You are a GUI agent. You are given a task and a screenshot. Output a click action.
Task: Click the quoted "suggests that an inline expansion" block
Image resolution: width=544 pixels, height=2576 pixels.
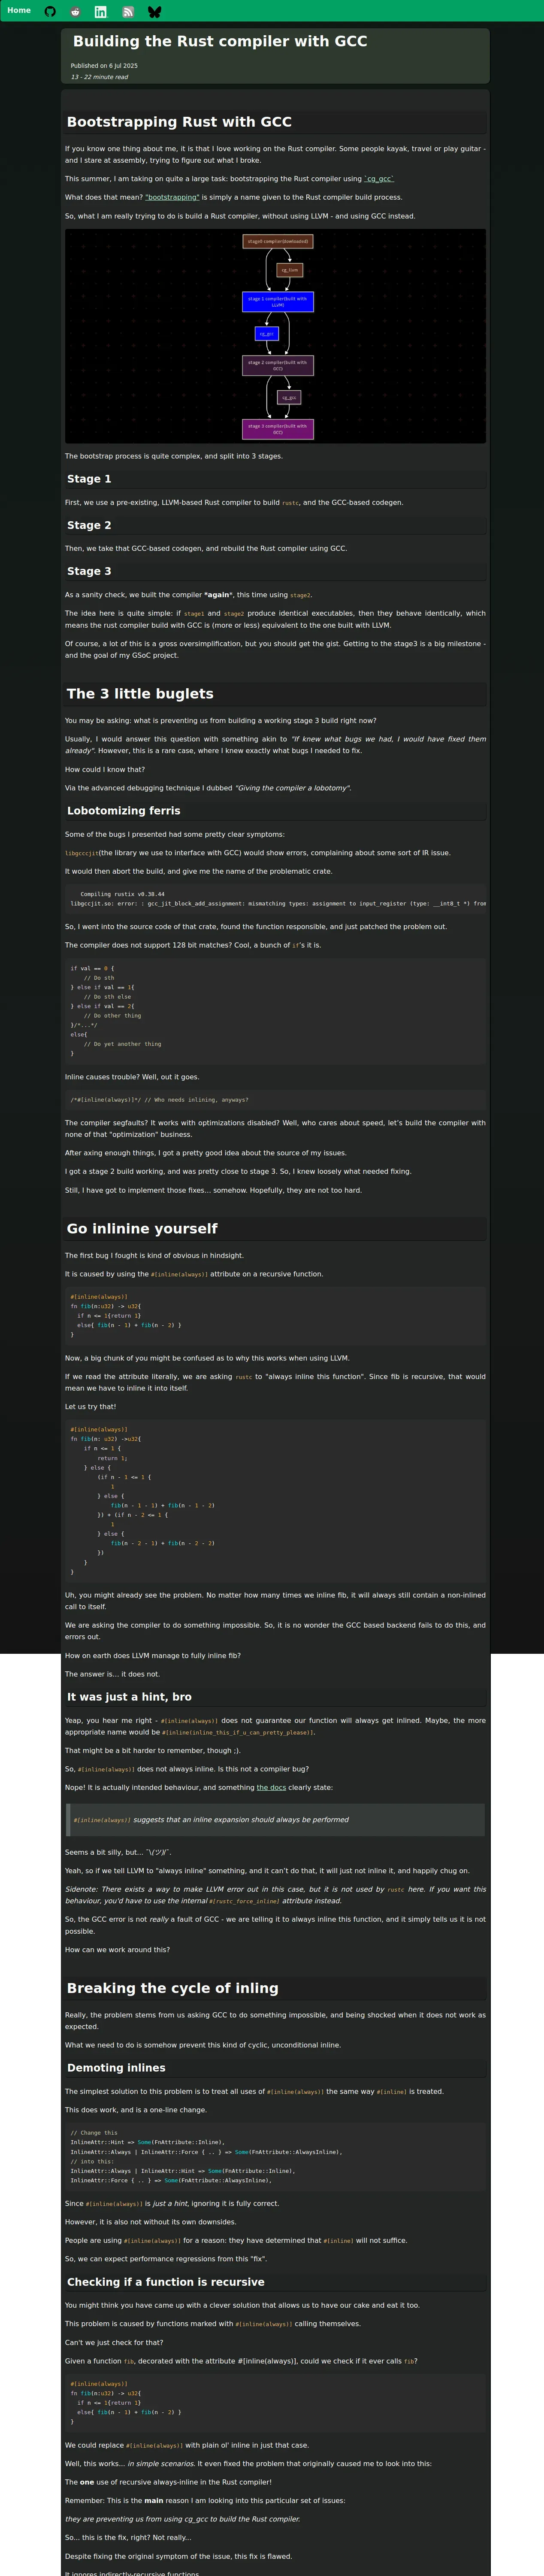point(275,1820)
